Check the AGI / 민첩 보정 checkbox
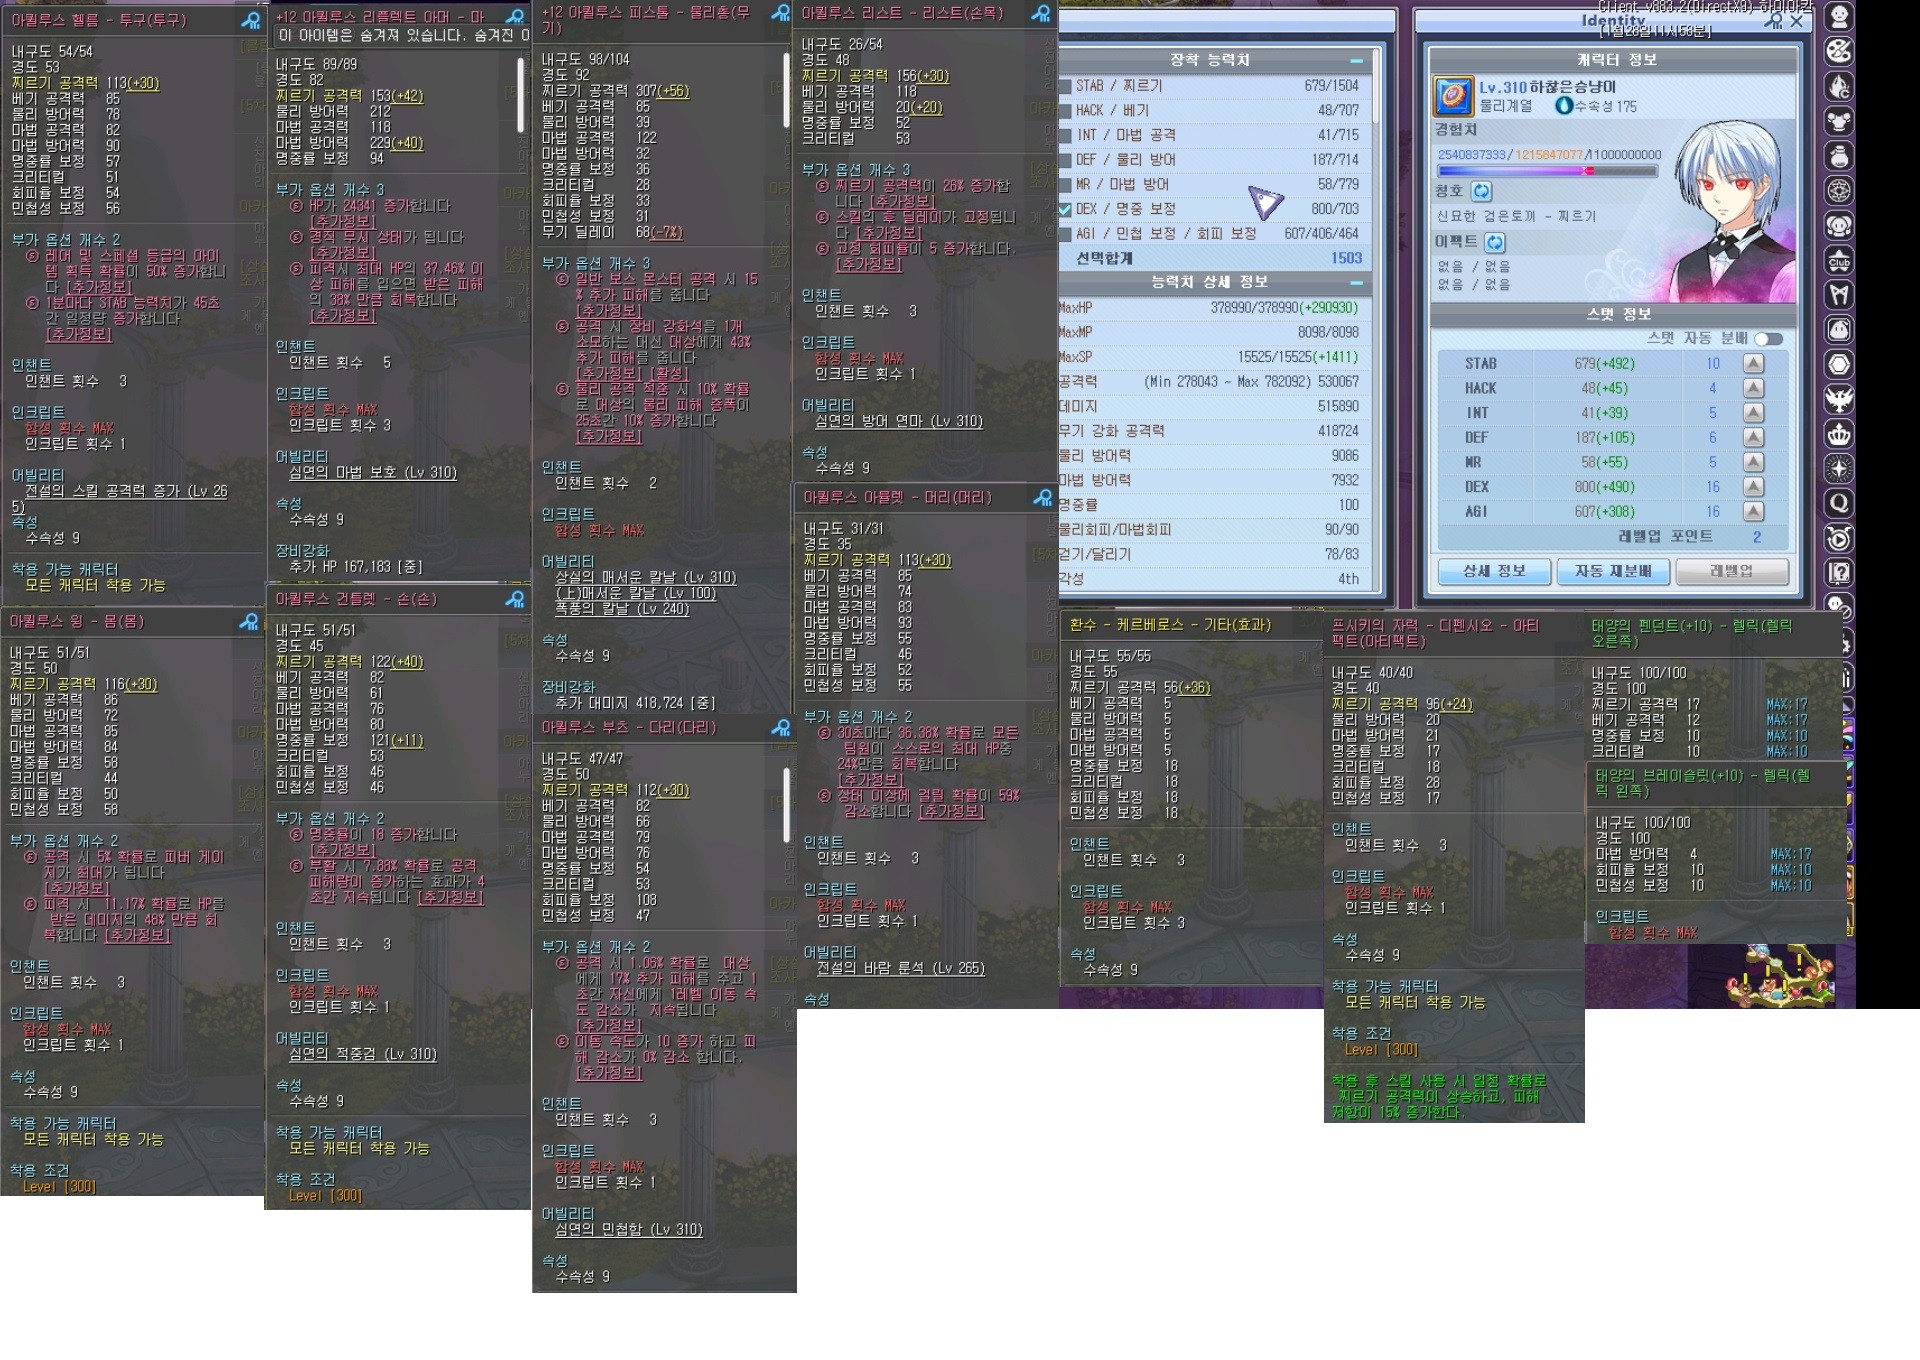This screenshot has height=1360, width=1920. click(x=1065, y=234)
